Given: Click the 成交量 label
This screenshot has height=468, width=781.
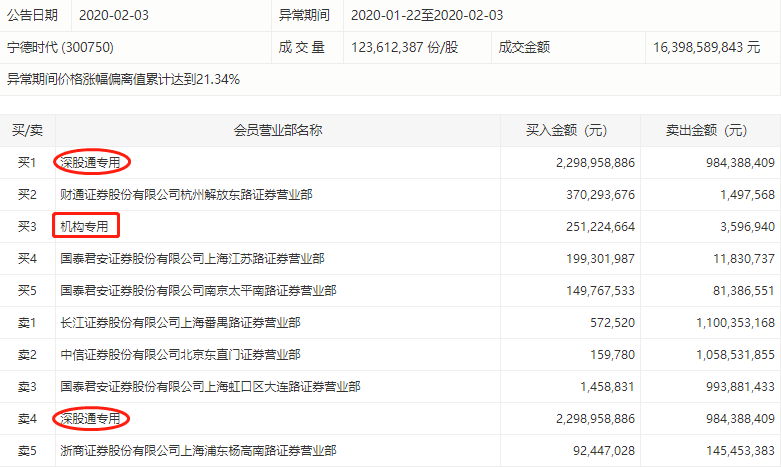Looking at the screenshot, I should click(301, 47).
